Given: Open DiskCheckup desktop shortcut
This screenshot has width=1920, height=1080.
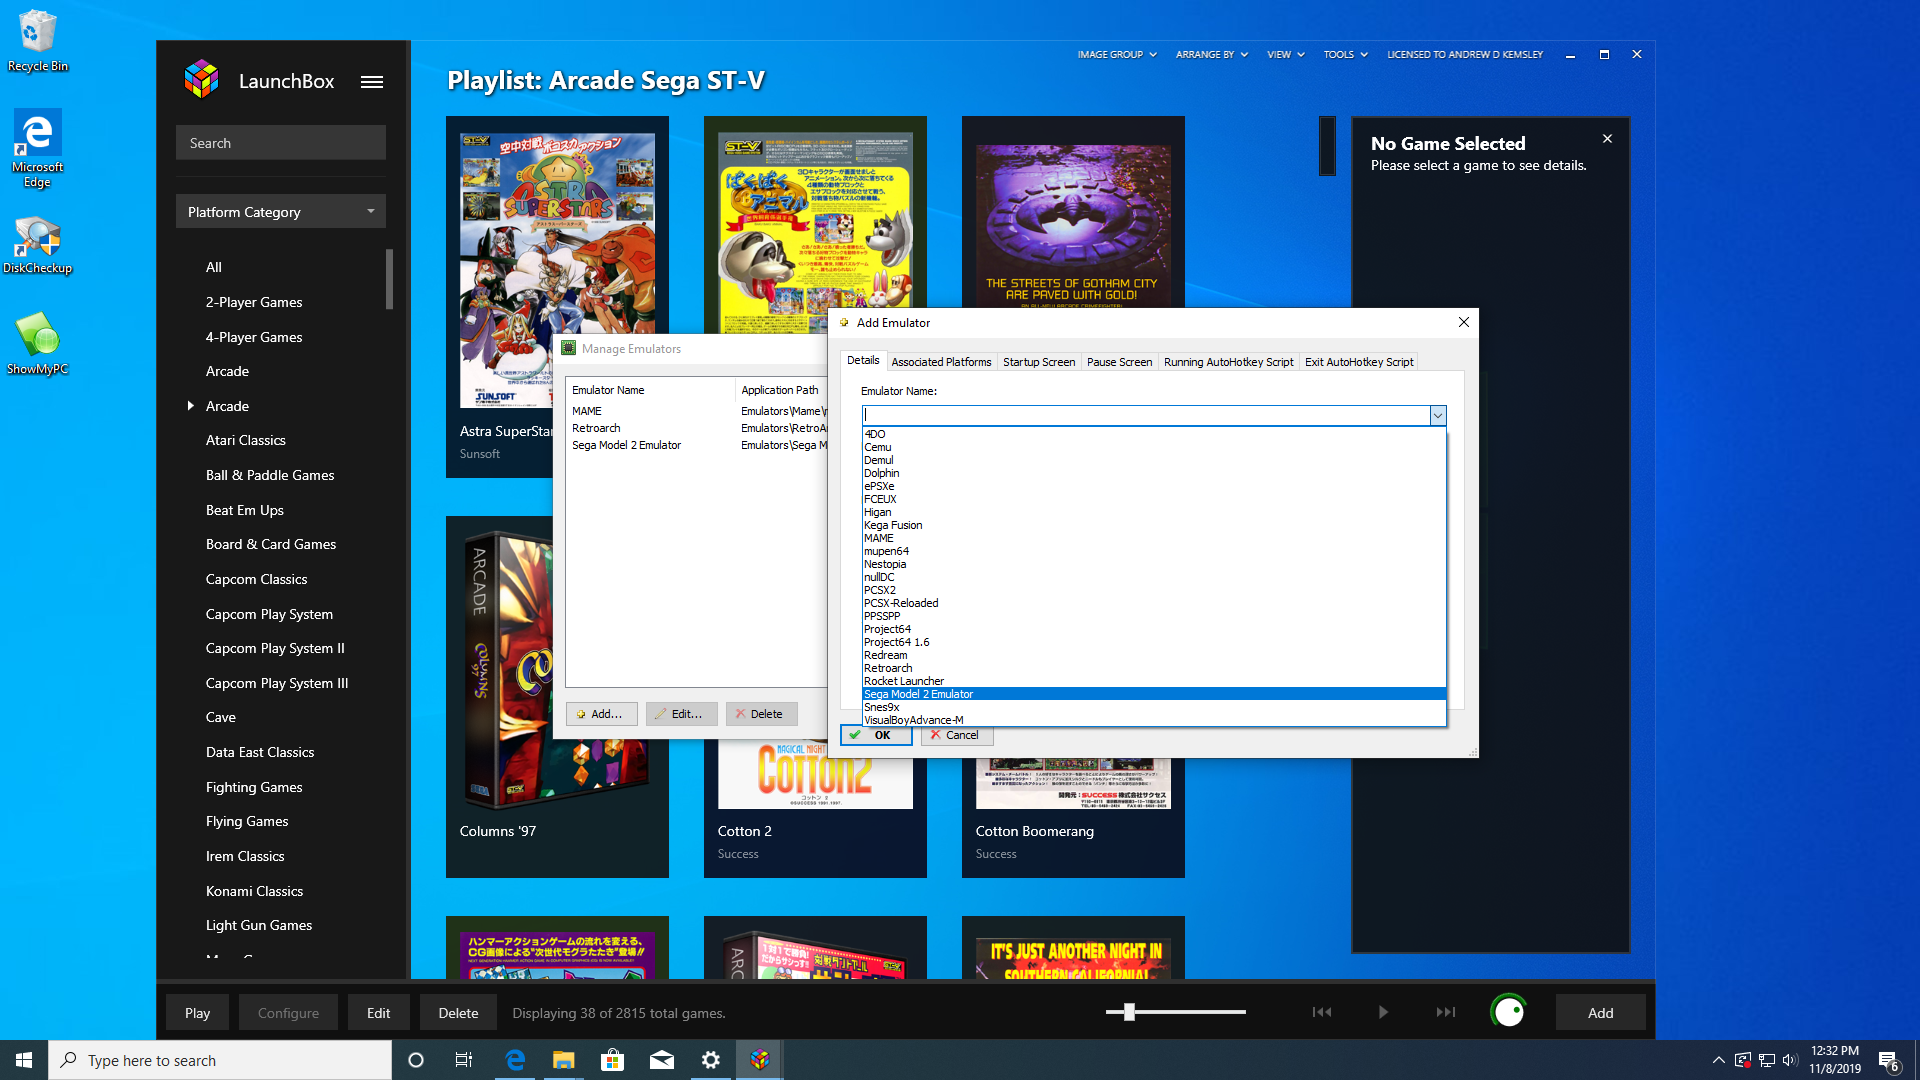Looking at the screenshot, I should coord(37,245).
